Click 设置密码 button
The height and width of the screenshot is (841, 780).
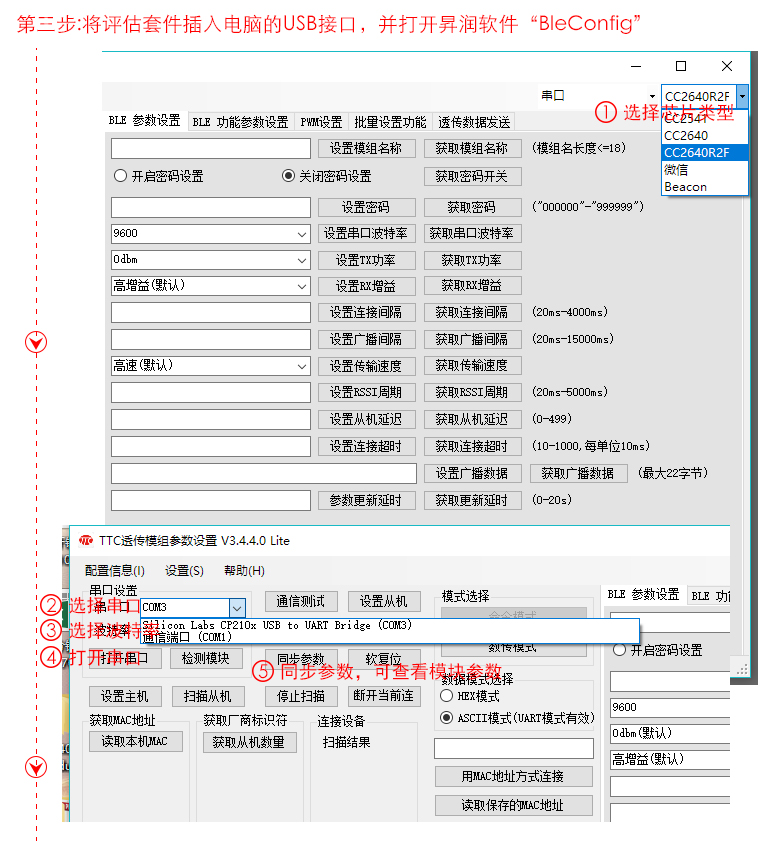366,208
